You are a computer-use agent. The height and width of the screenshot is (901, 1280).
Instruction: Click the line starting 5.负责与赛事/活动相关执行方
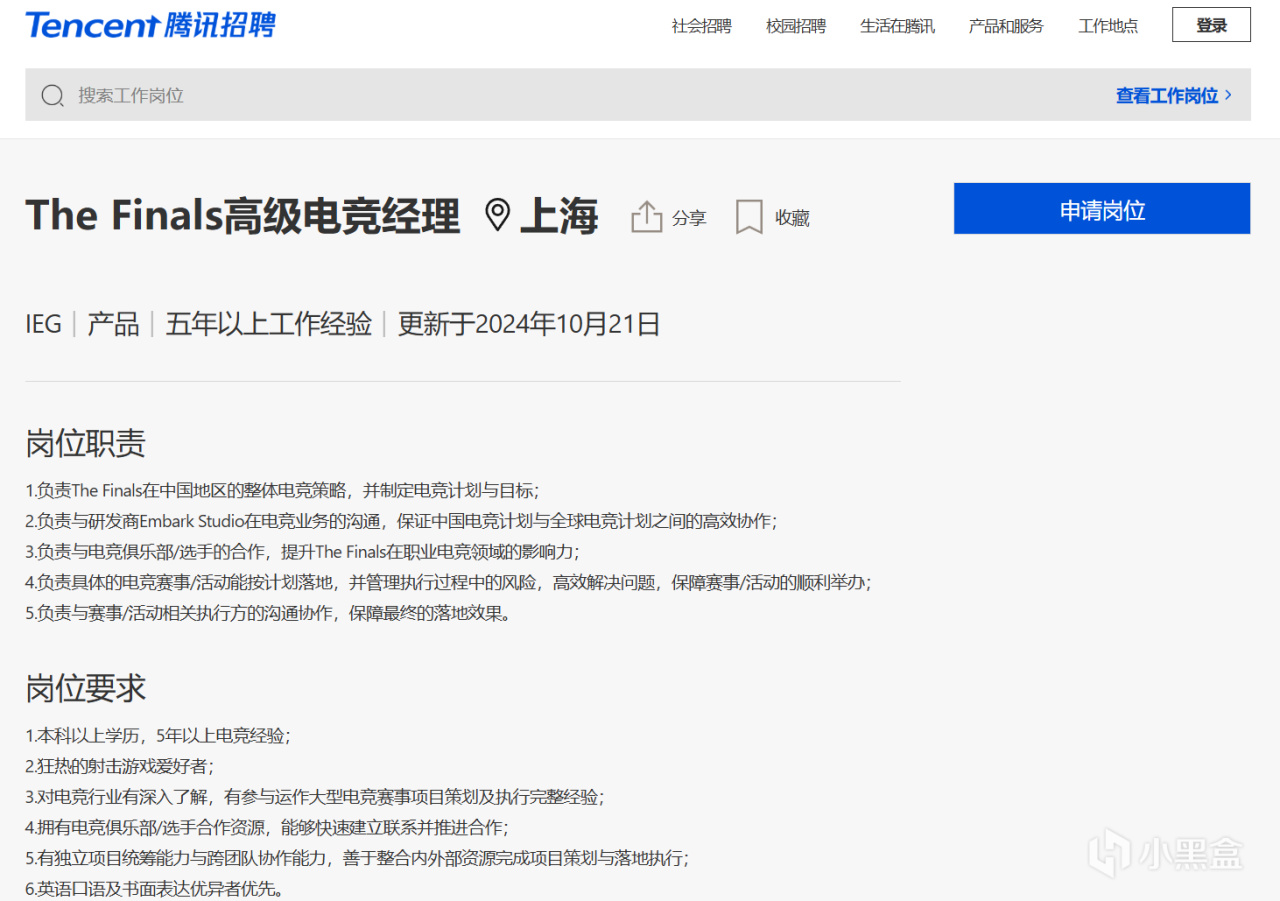pyautogui.click(x=269, y=613)
